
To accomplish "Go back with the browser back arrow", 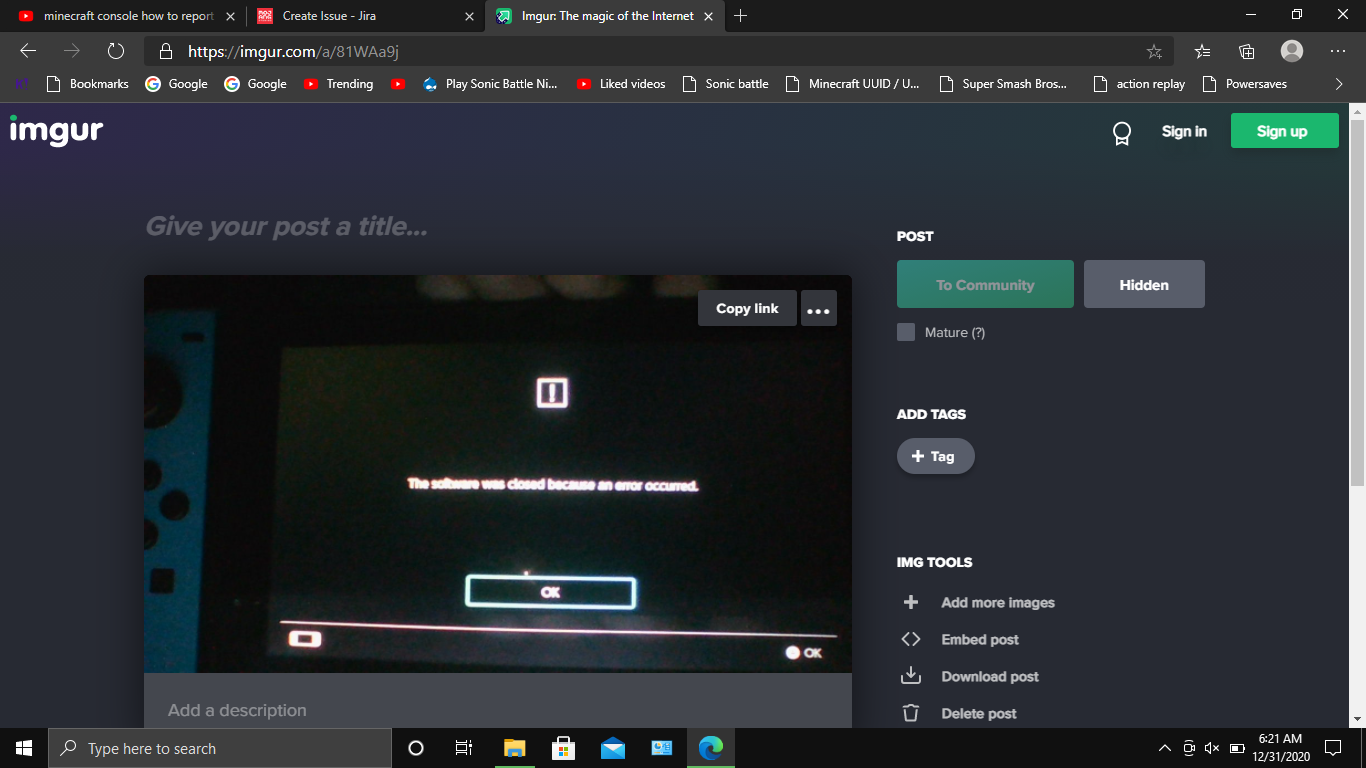I will pos(28,51).
